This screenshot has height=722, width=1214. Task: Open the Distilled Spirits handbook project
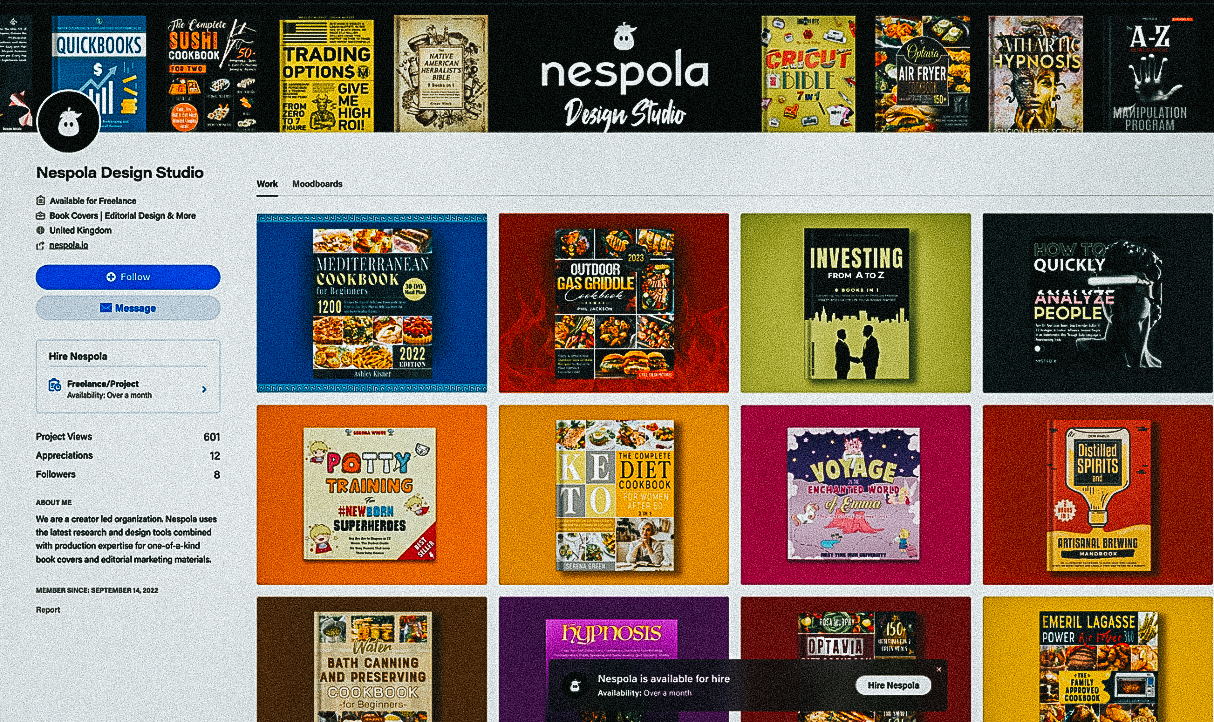[x=1098, y=495]
